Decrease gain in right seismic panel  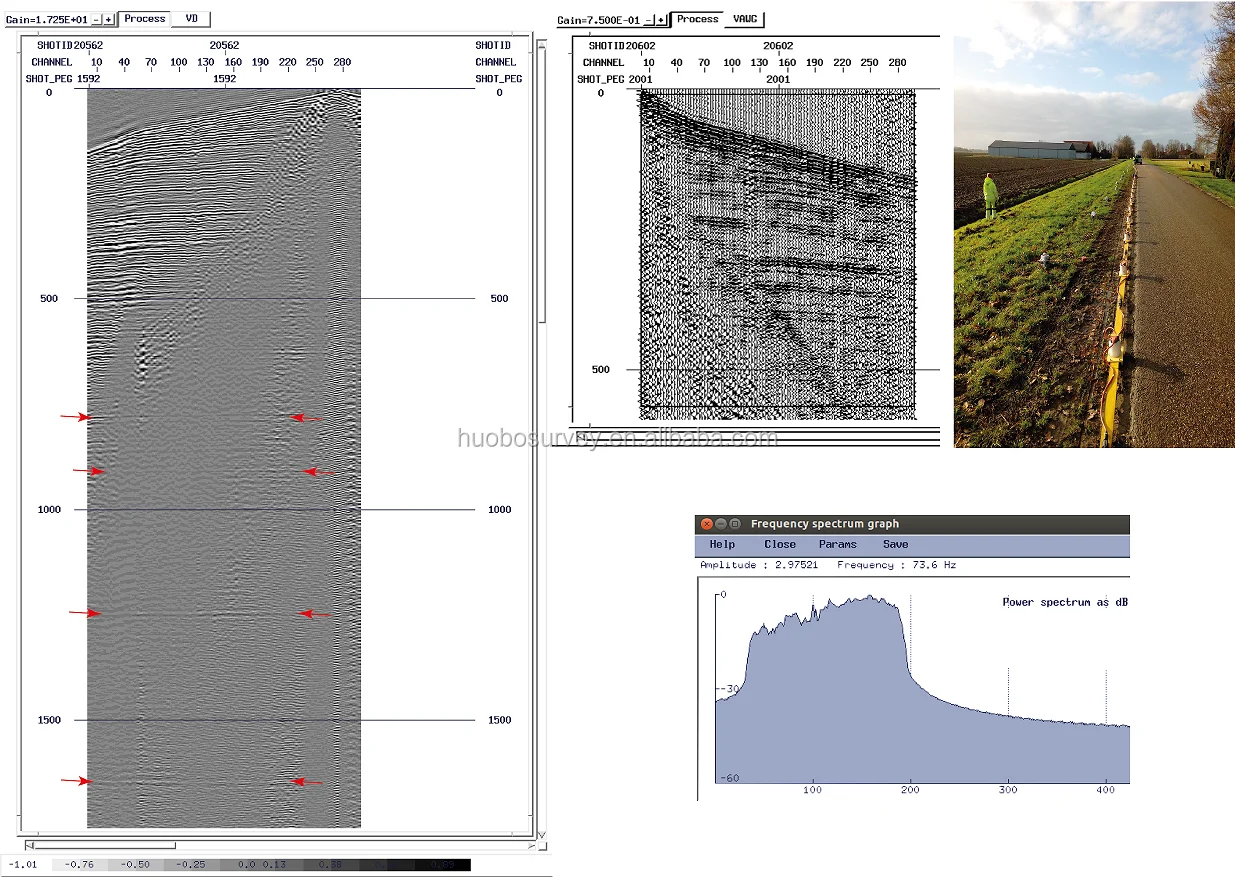click(648, 20)
